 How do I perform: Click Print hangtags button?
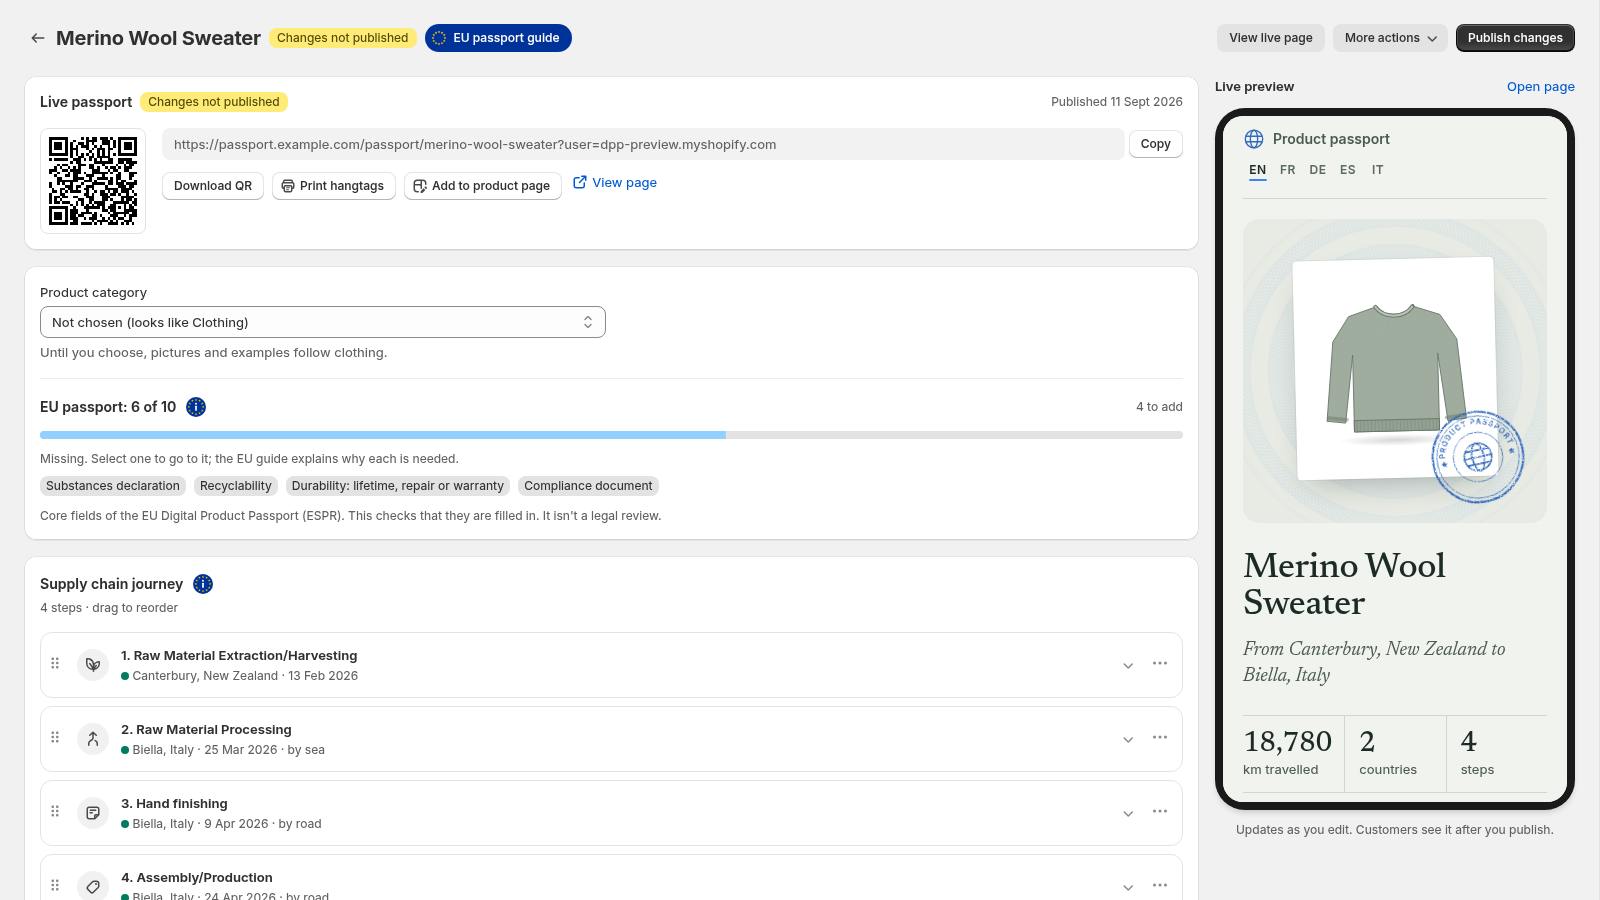[334, 186]
